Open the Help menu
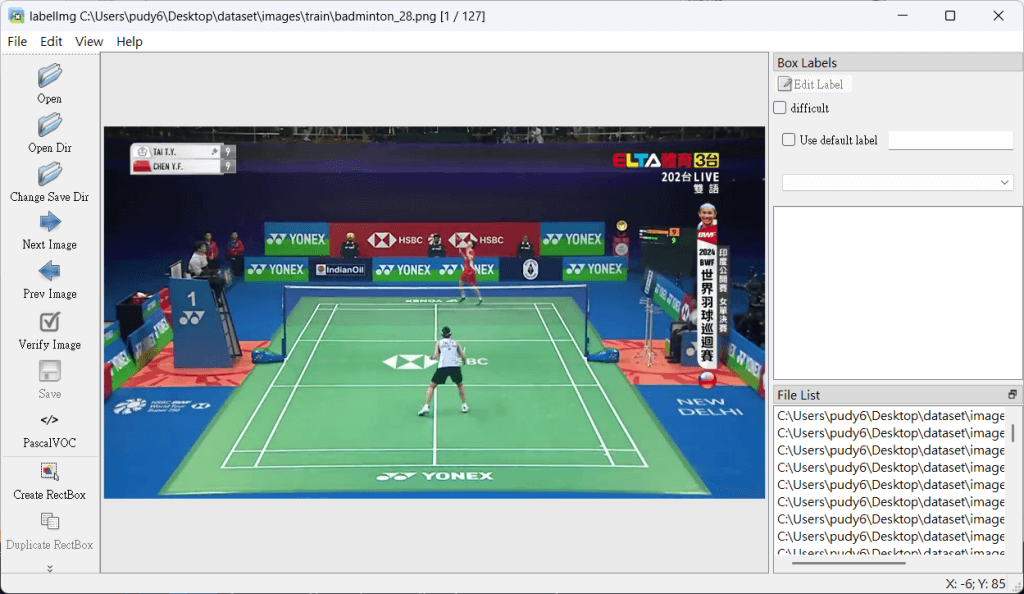The width and height of the screenshot is (1024, 594). pos(129,41)
